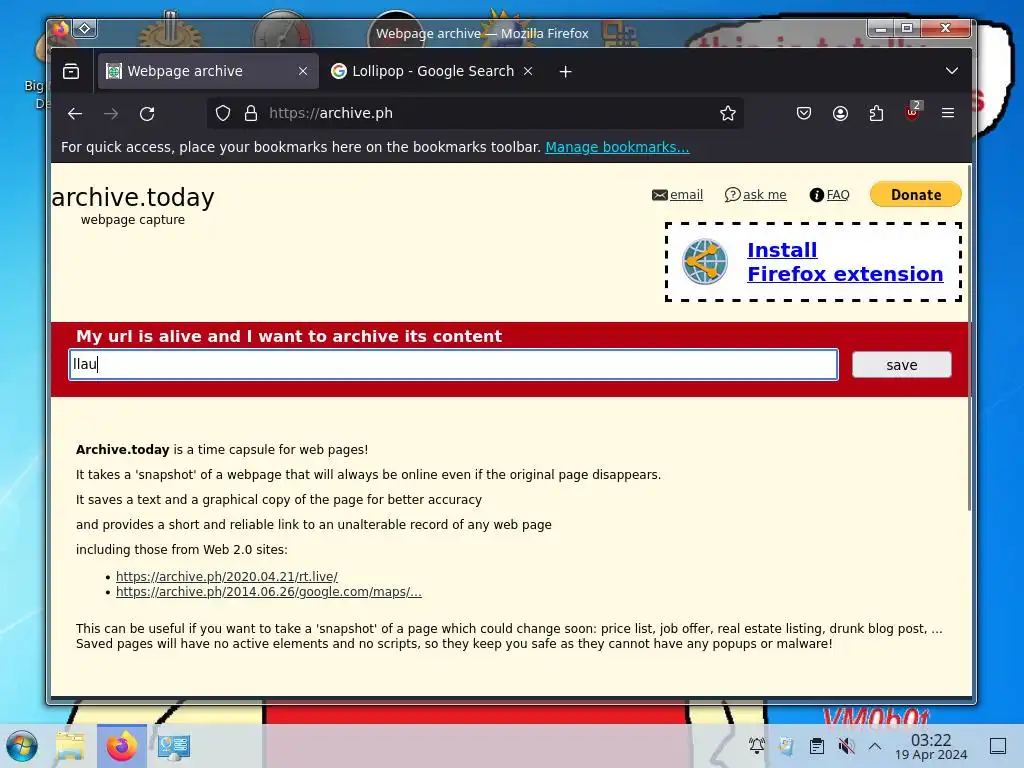The height and width of the screenshot is (768, 1024).
Task: Click the notification bell tray icon
Action: coord(757,746)
